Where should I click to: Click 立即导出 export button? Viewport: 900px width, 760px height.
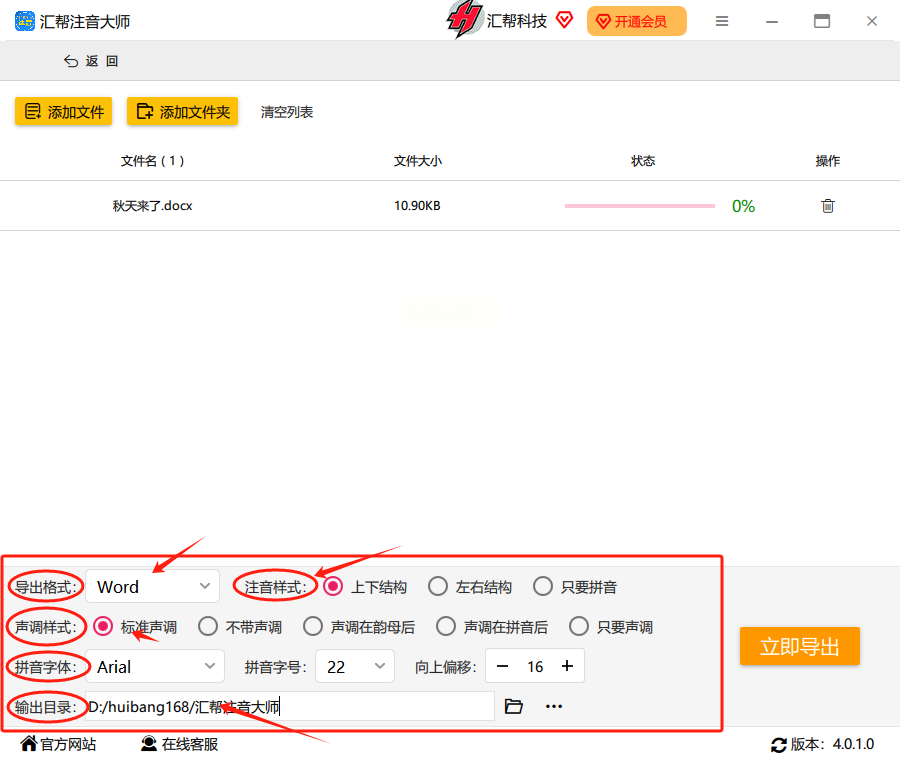[800, 646]
